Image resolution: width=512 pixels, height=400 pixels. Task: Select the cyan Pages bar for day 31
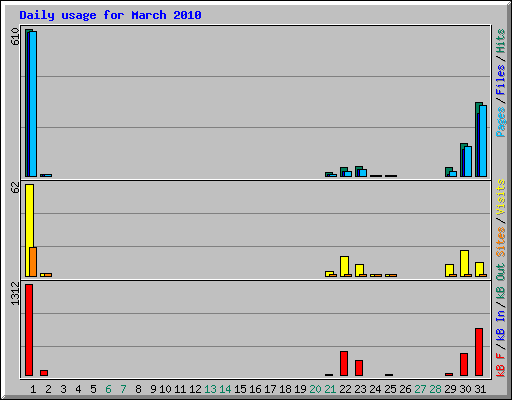(x=483, y=141)
